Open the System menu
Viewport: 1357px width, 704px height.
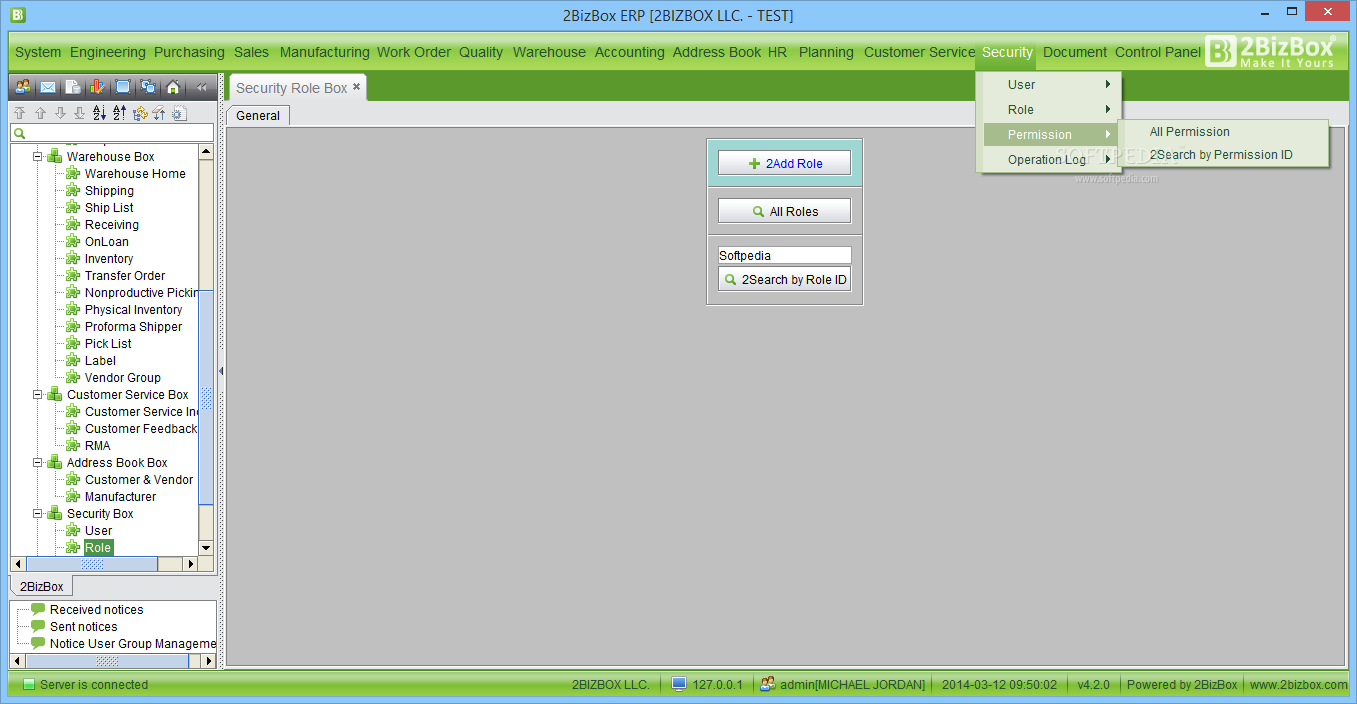pos(38,52)
